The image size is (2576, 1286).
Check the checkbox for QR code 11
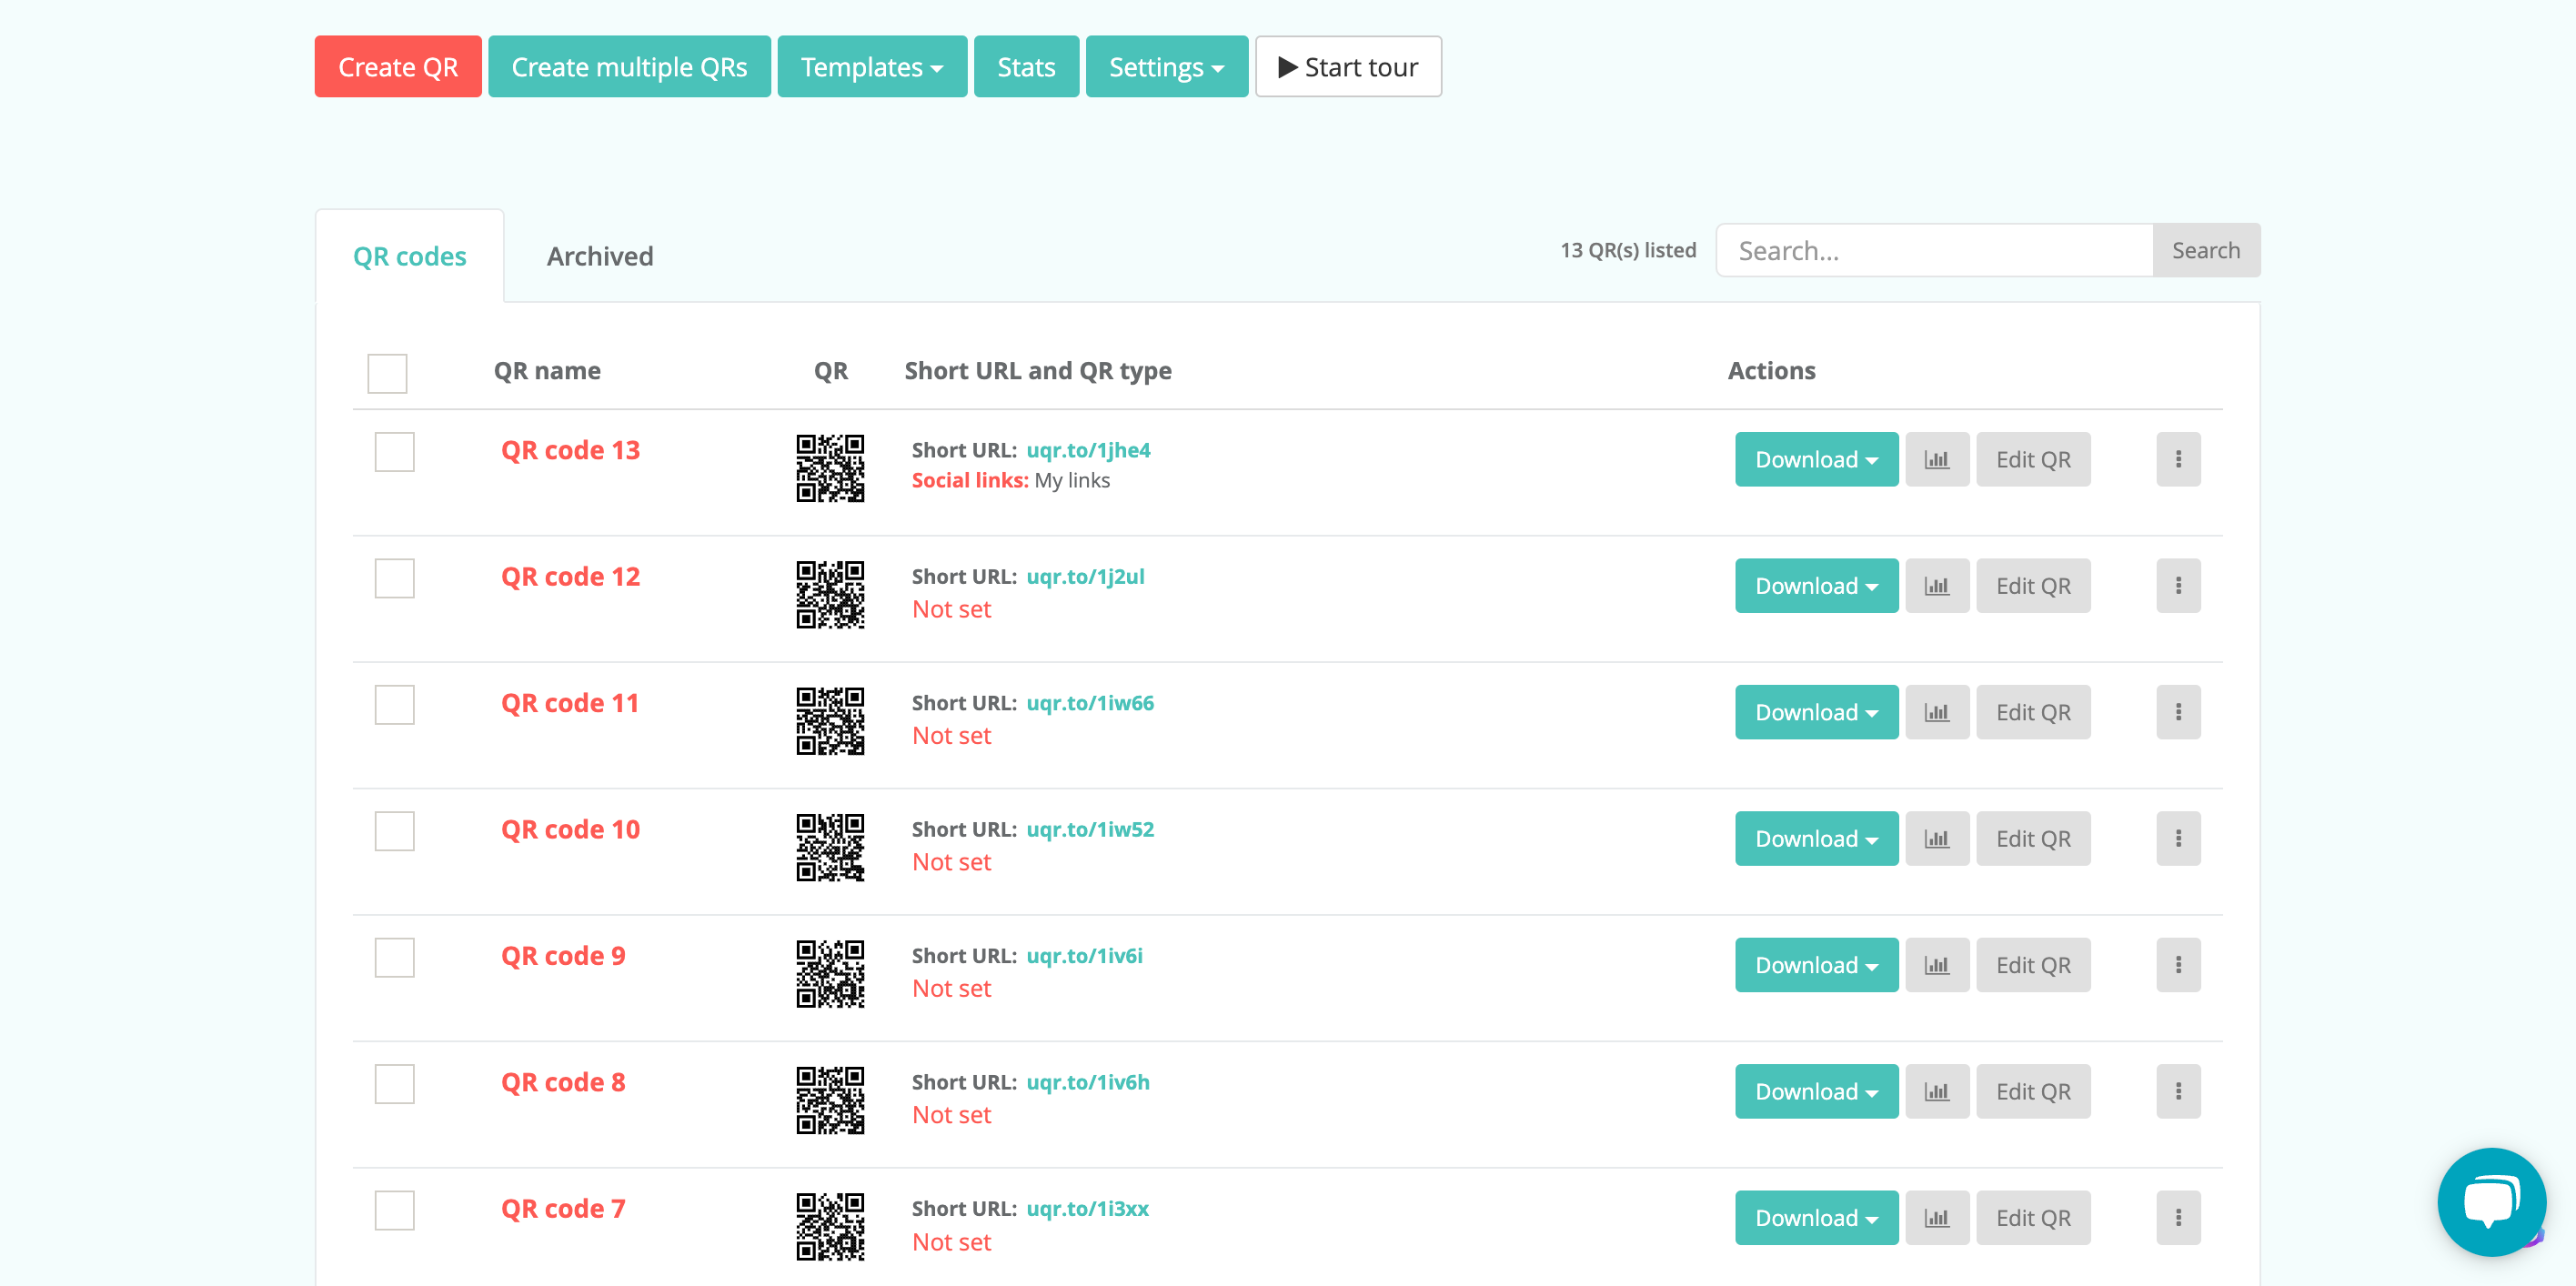pyautogui.click(x=394, y=704)
